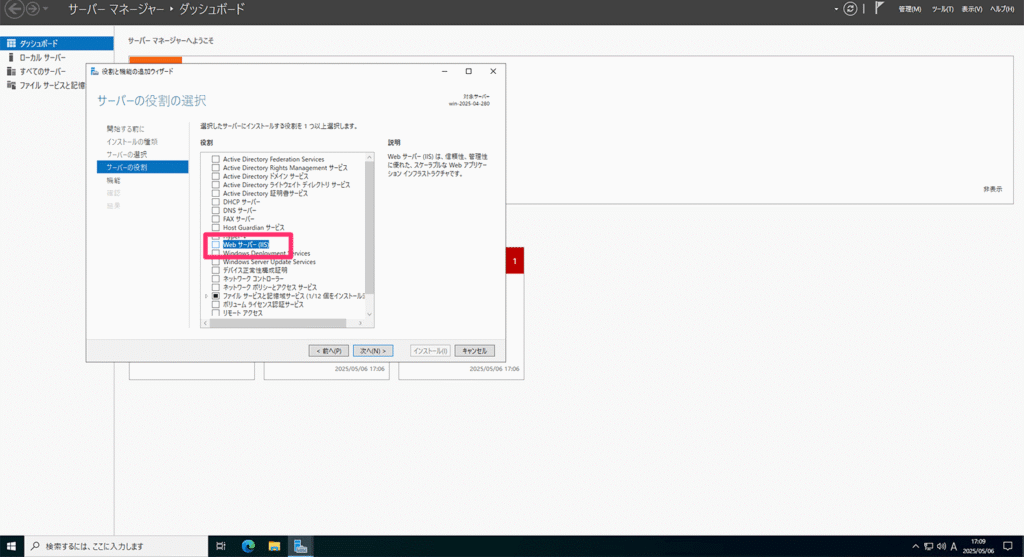Show hidden system tray icons chevron
The height and width of the screenshot is (557, 1024).
pyautogui.click(x=915, y=546)
